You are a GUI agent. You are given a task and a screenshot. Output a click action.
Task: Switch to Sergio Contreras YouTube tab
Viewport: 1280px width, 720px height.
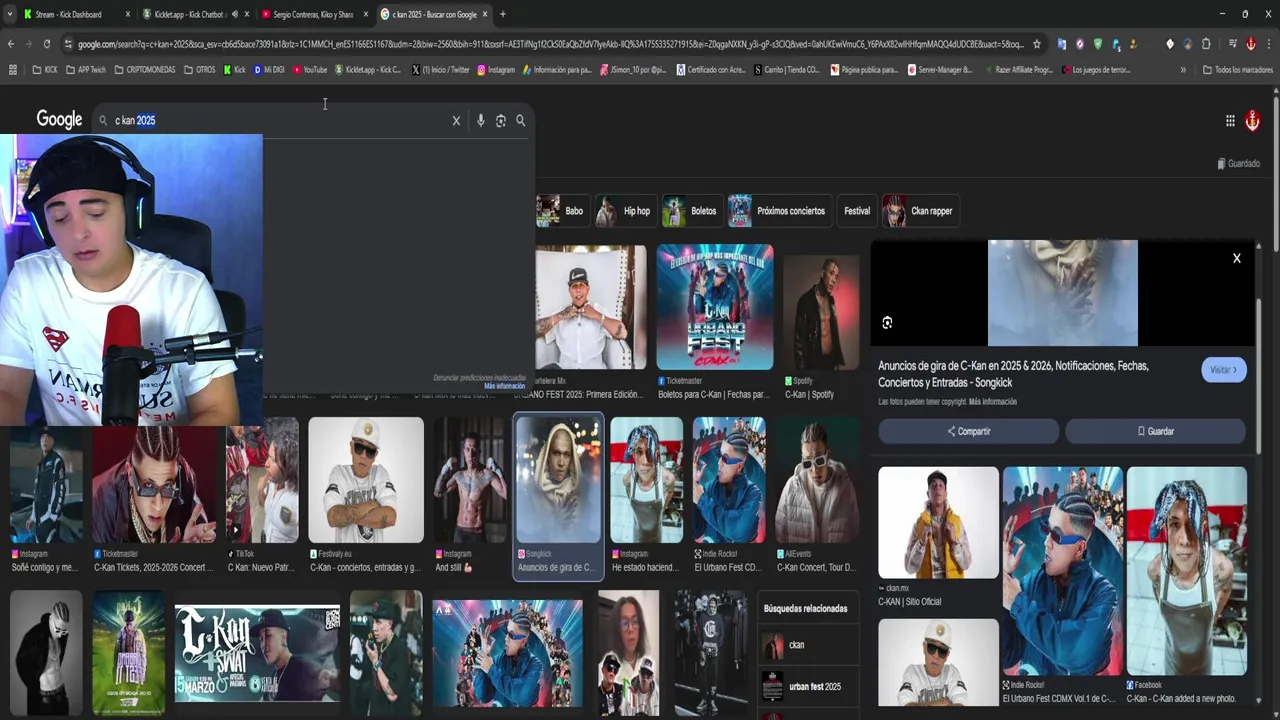[313, 14]
